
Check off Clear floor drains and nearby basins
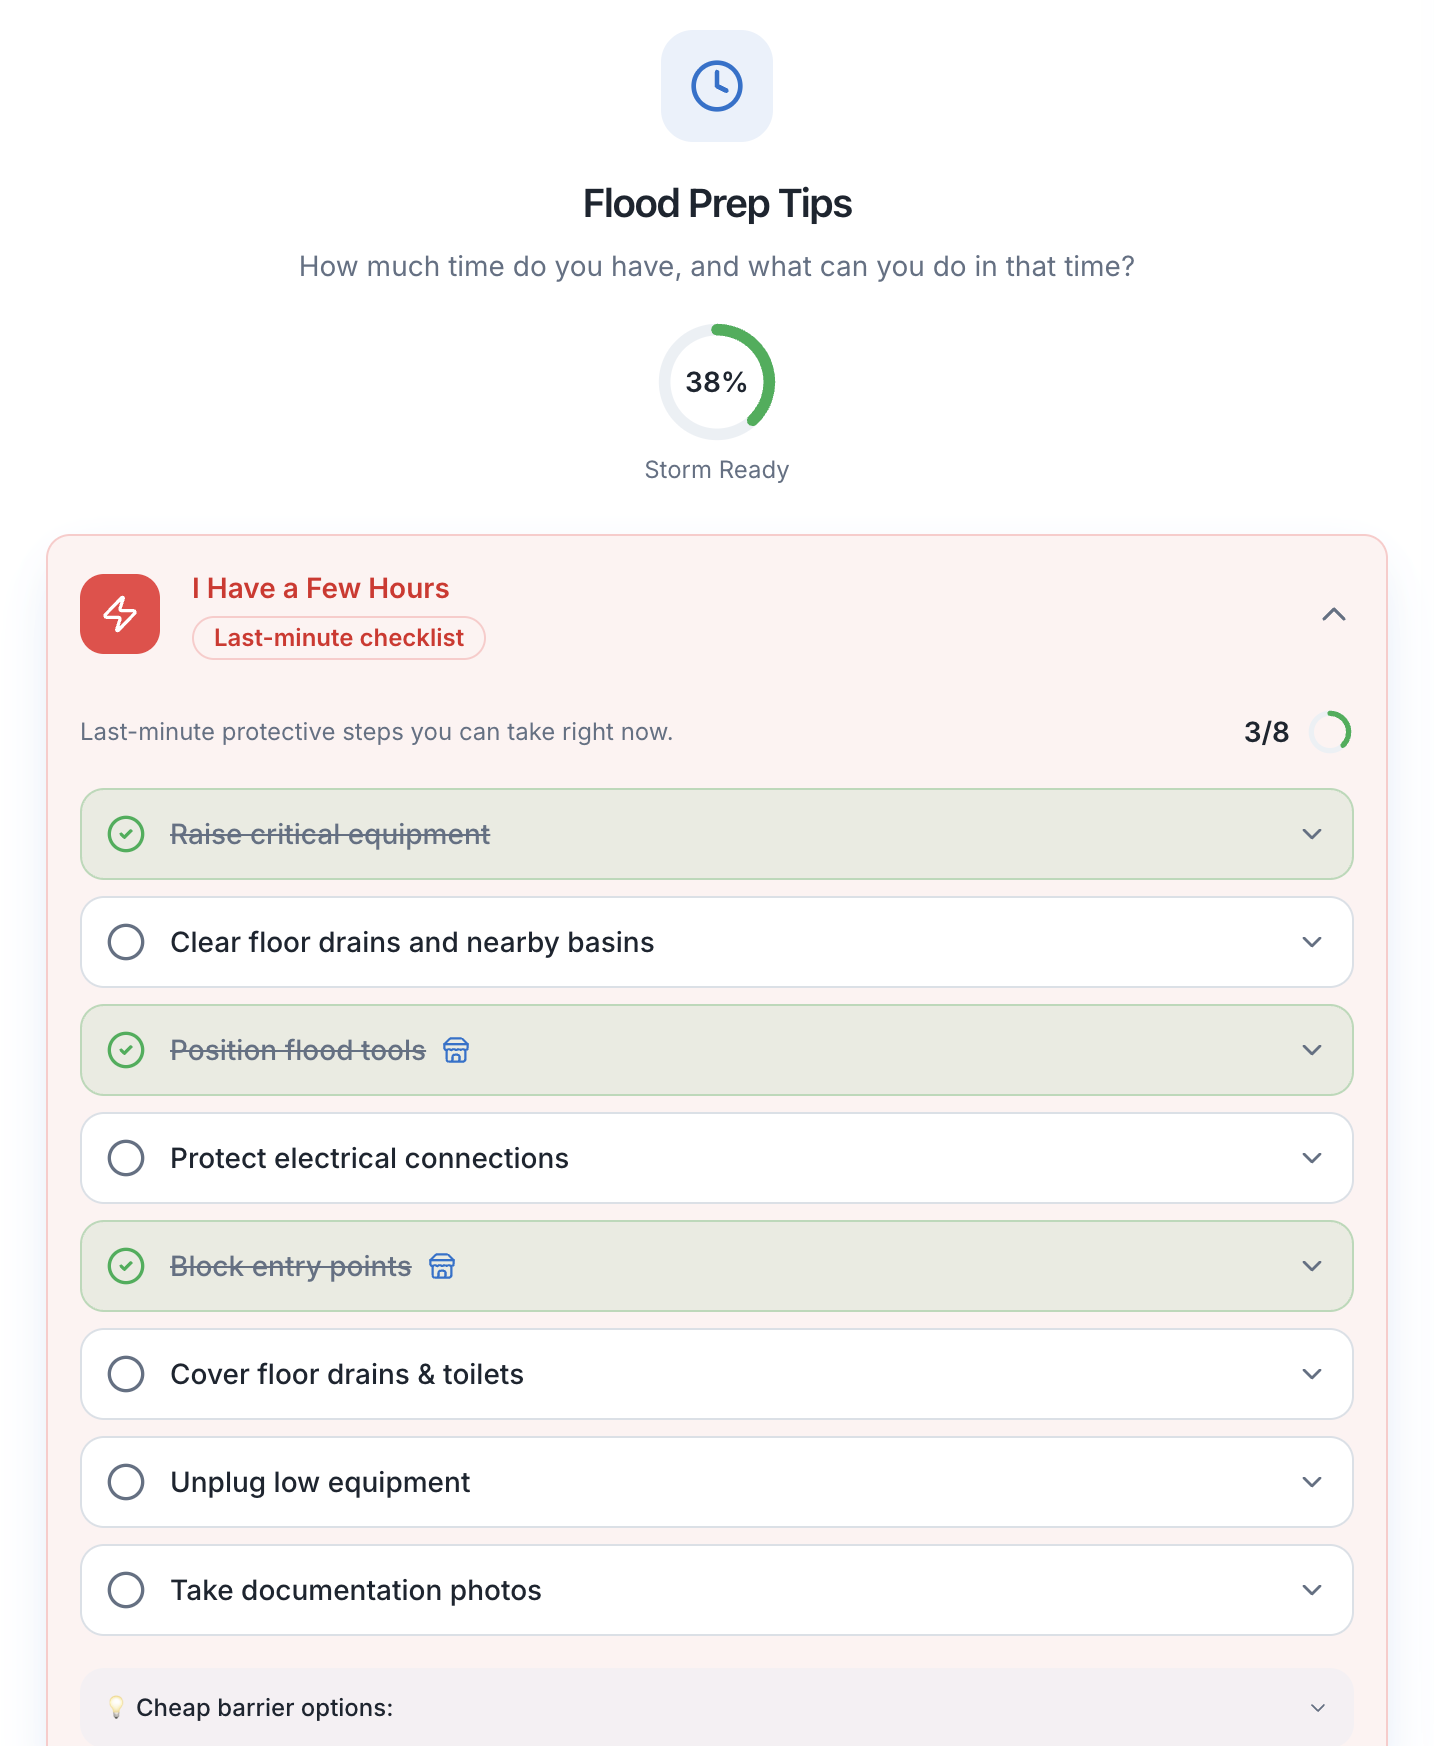point(126,942)
